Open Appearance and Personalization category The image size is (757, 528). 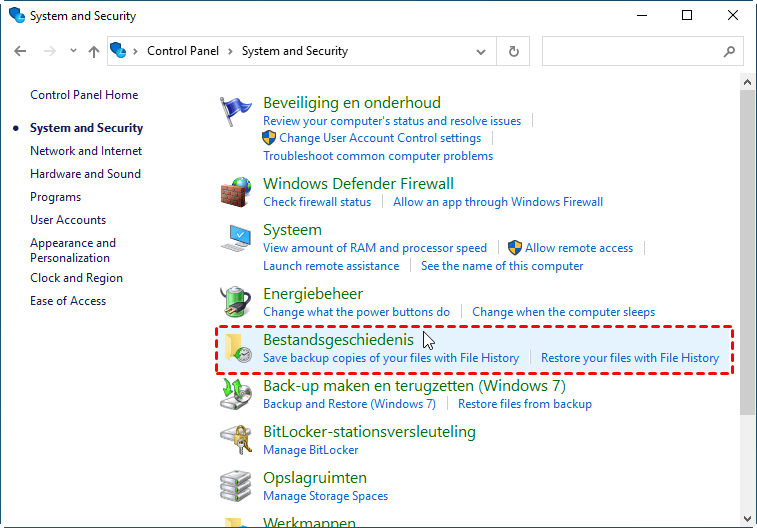coord(73,250)
